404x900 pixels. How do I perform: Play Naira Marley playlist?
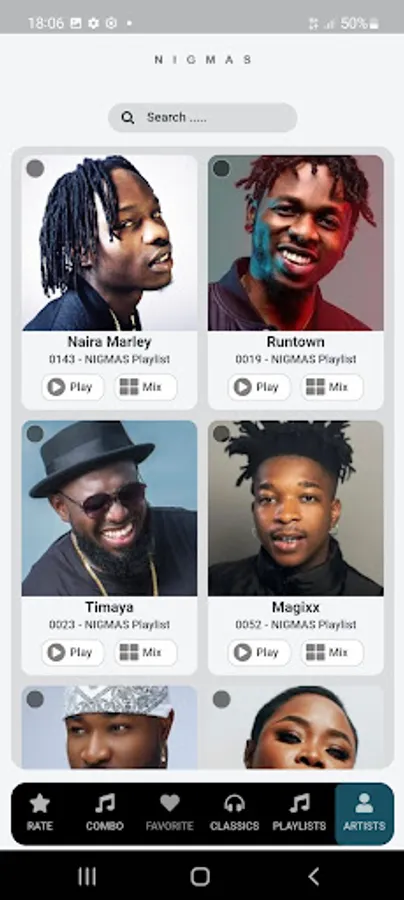click(x=73, y=387)
